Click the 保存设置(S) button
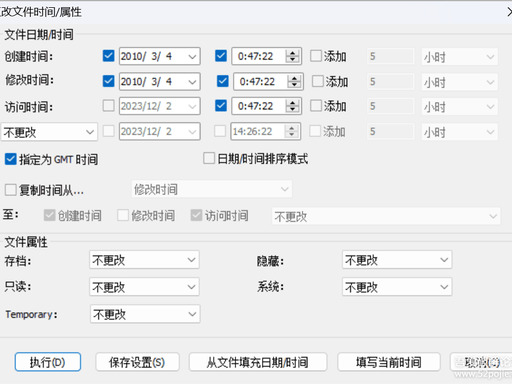512x384 pixels. click(x=137, y=362)
